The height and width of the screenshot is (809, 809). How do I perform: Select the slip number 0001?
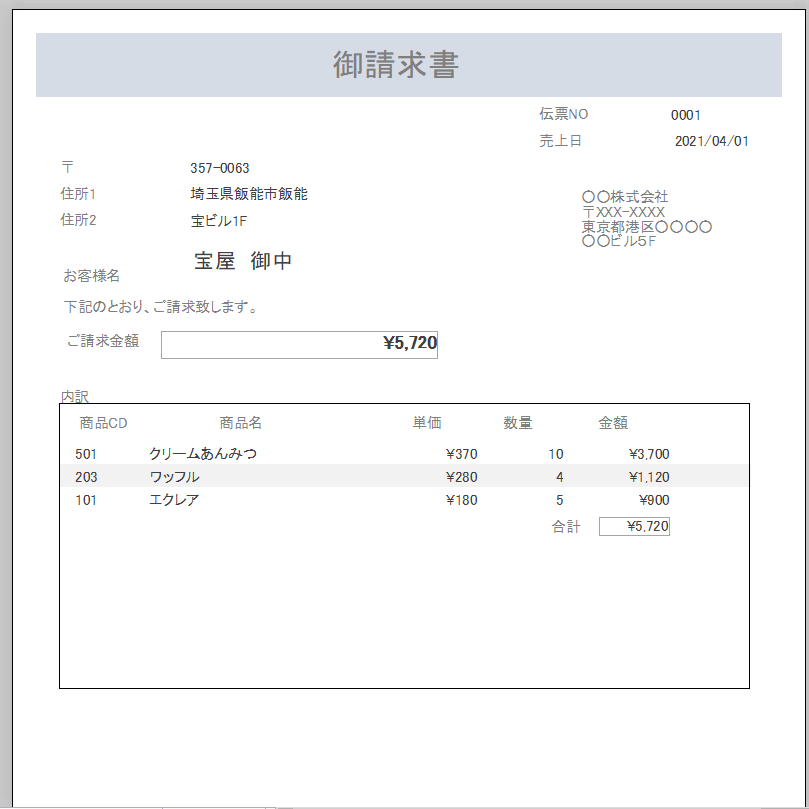coord(685,115)
